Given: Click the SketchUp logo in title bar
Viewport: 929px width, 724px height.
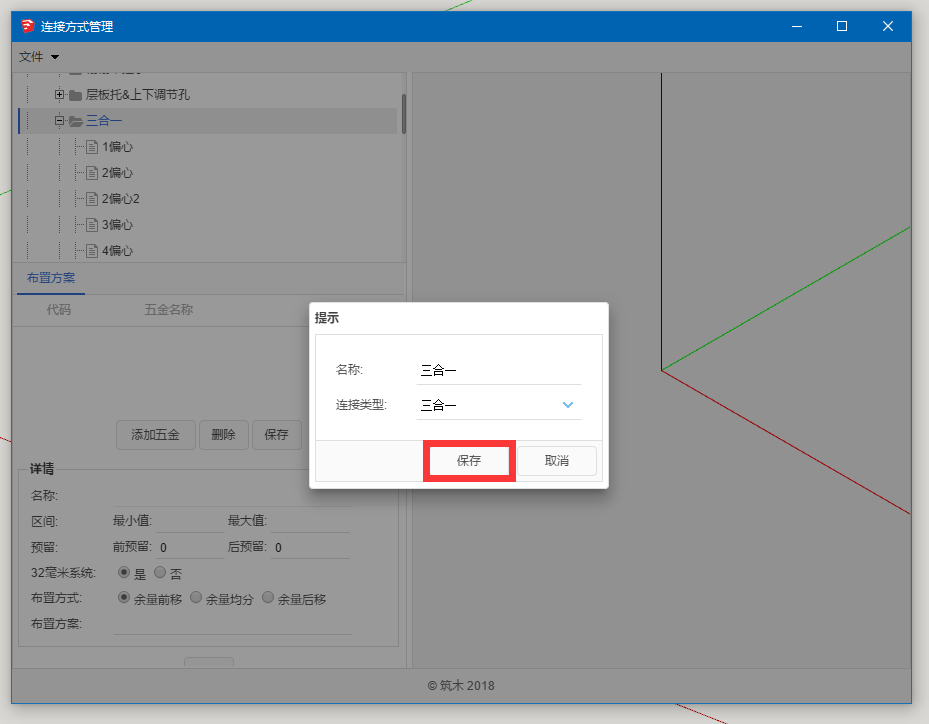Looking at the screenshot, I should (27, 26).
